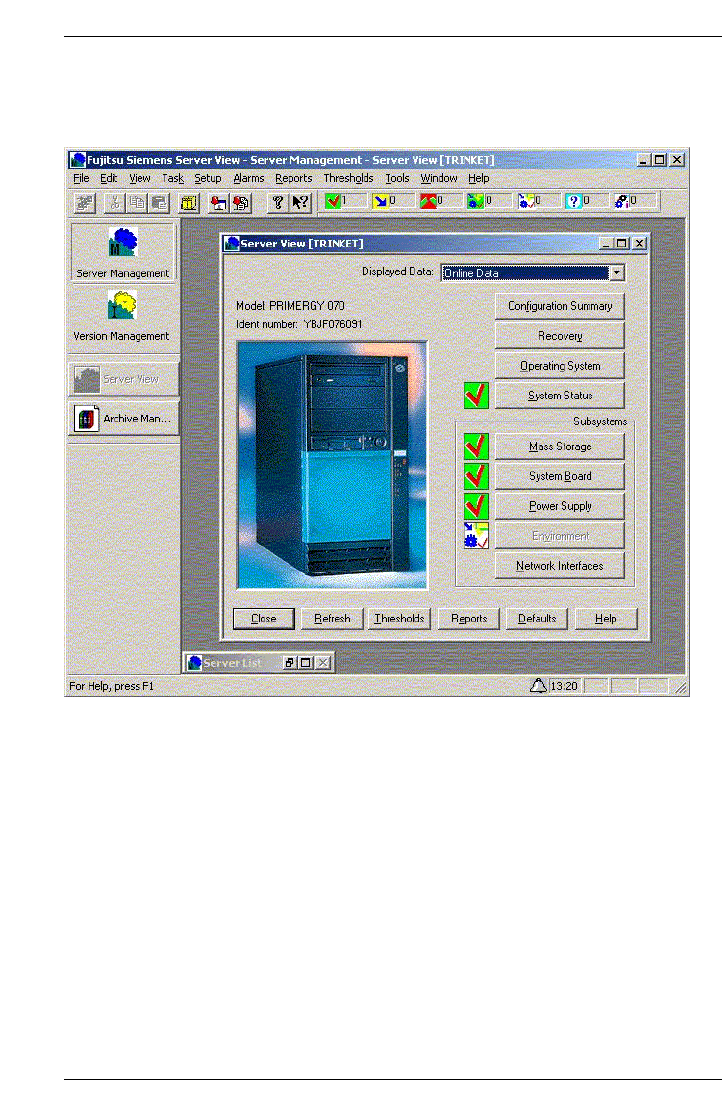Open the Setup menu
The width and height of the screenshot is (722, 1111).
click(208, 179)
